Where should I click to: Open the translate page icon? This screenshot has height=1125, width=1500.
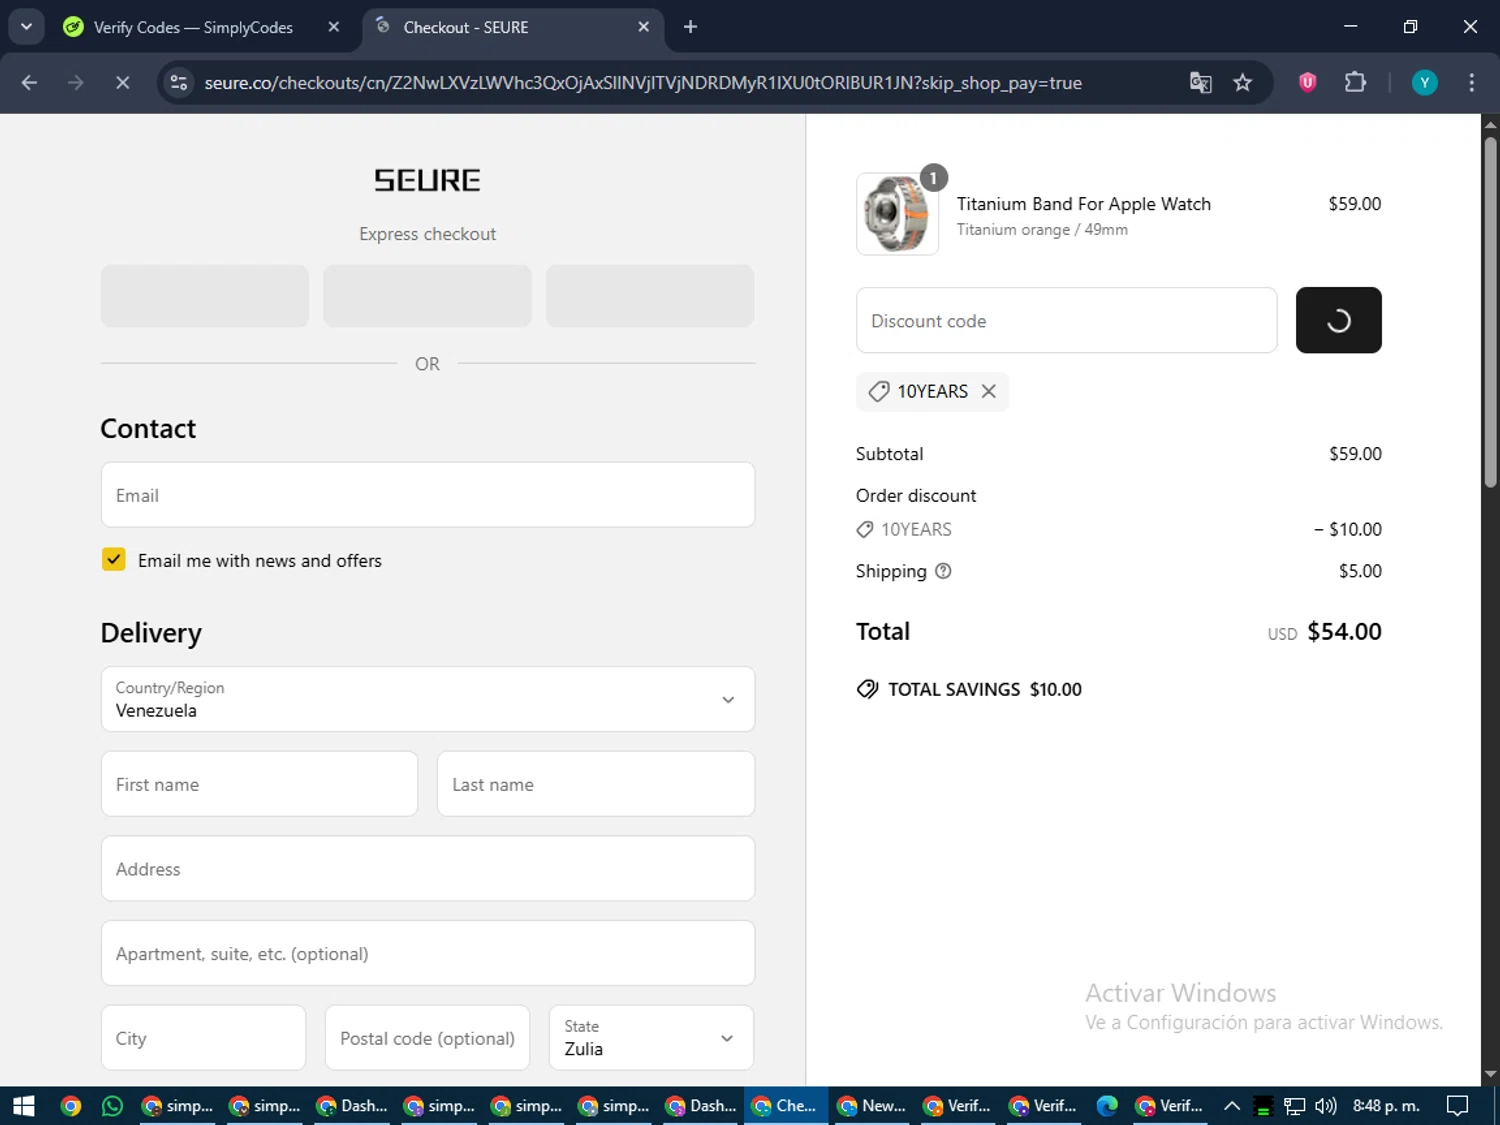point(1200,82)
